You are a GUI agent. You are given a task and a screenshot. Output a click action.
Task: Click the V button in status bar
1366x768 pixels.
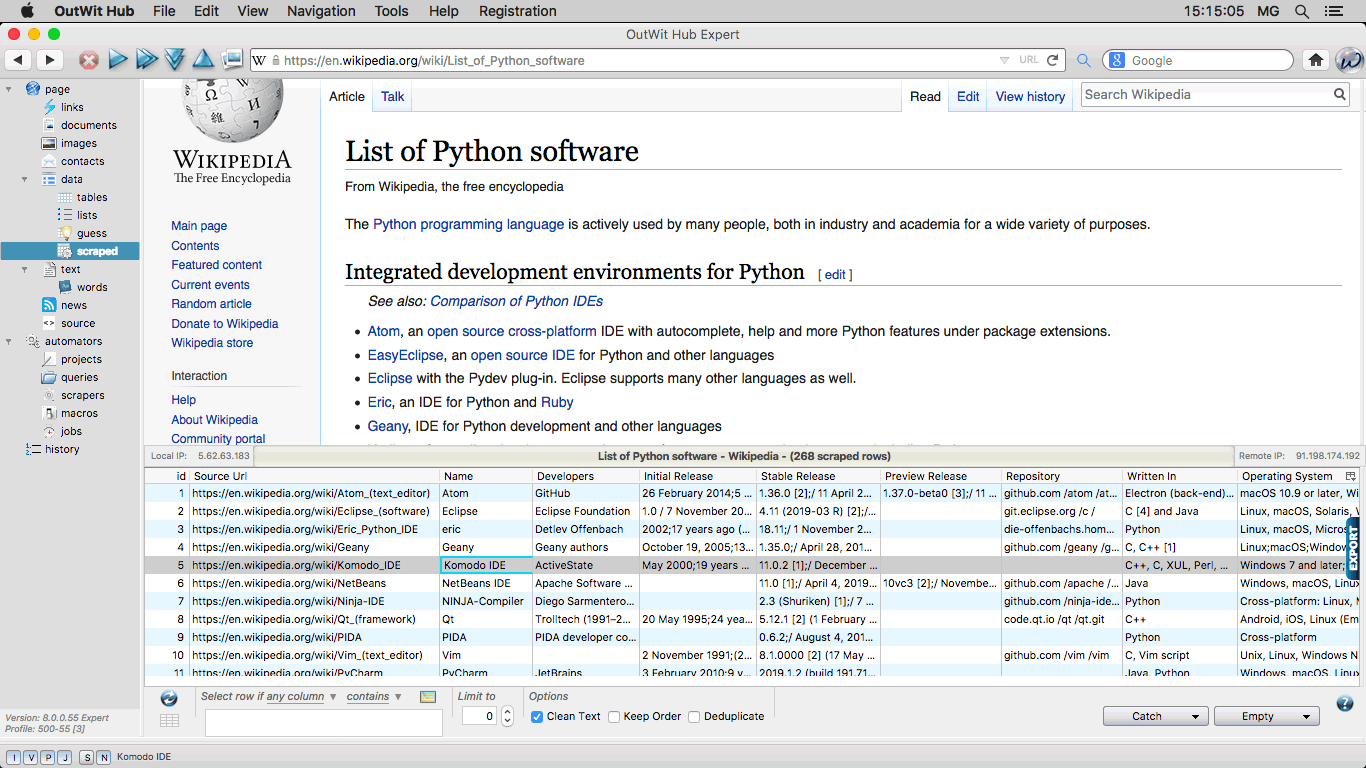tap(31, 757)
